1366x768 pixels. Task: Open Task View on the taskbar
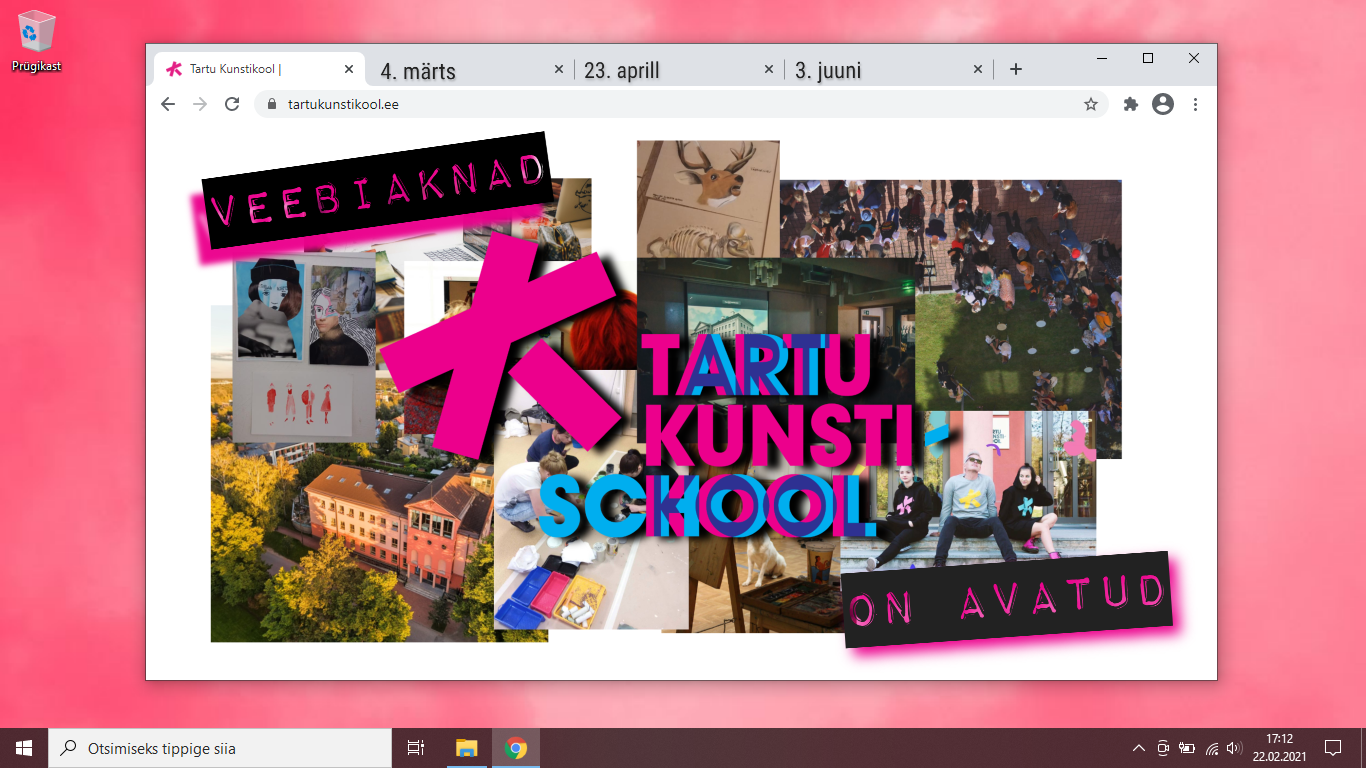(416, 748)
